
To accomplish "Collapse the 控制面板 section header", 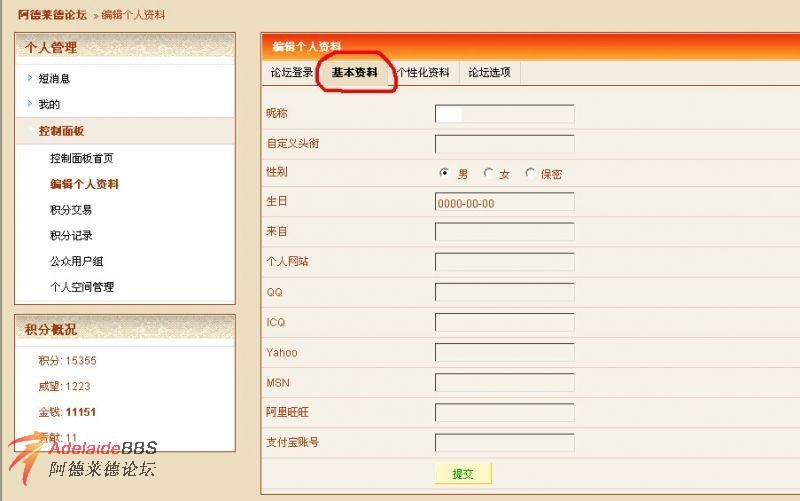I will 61,131.
